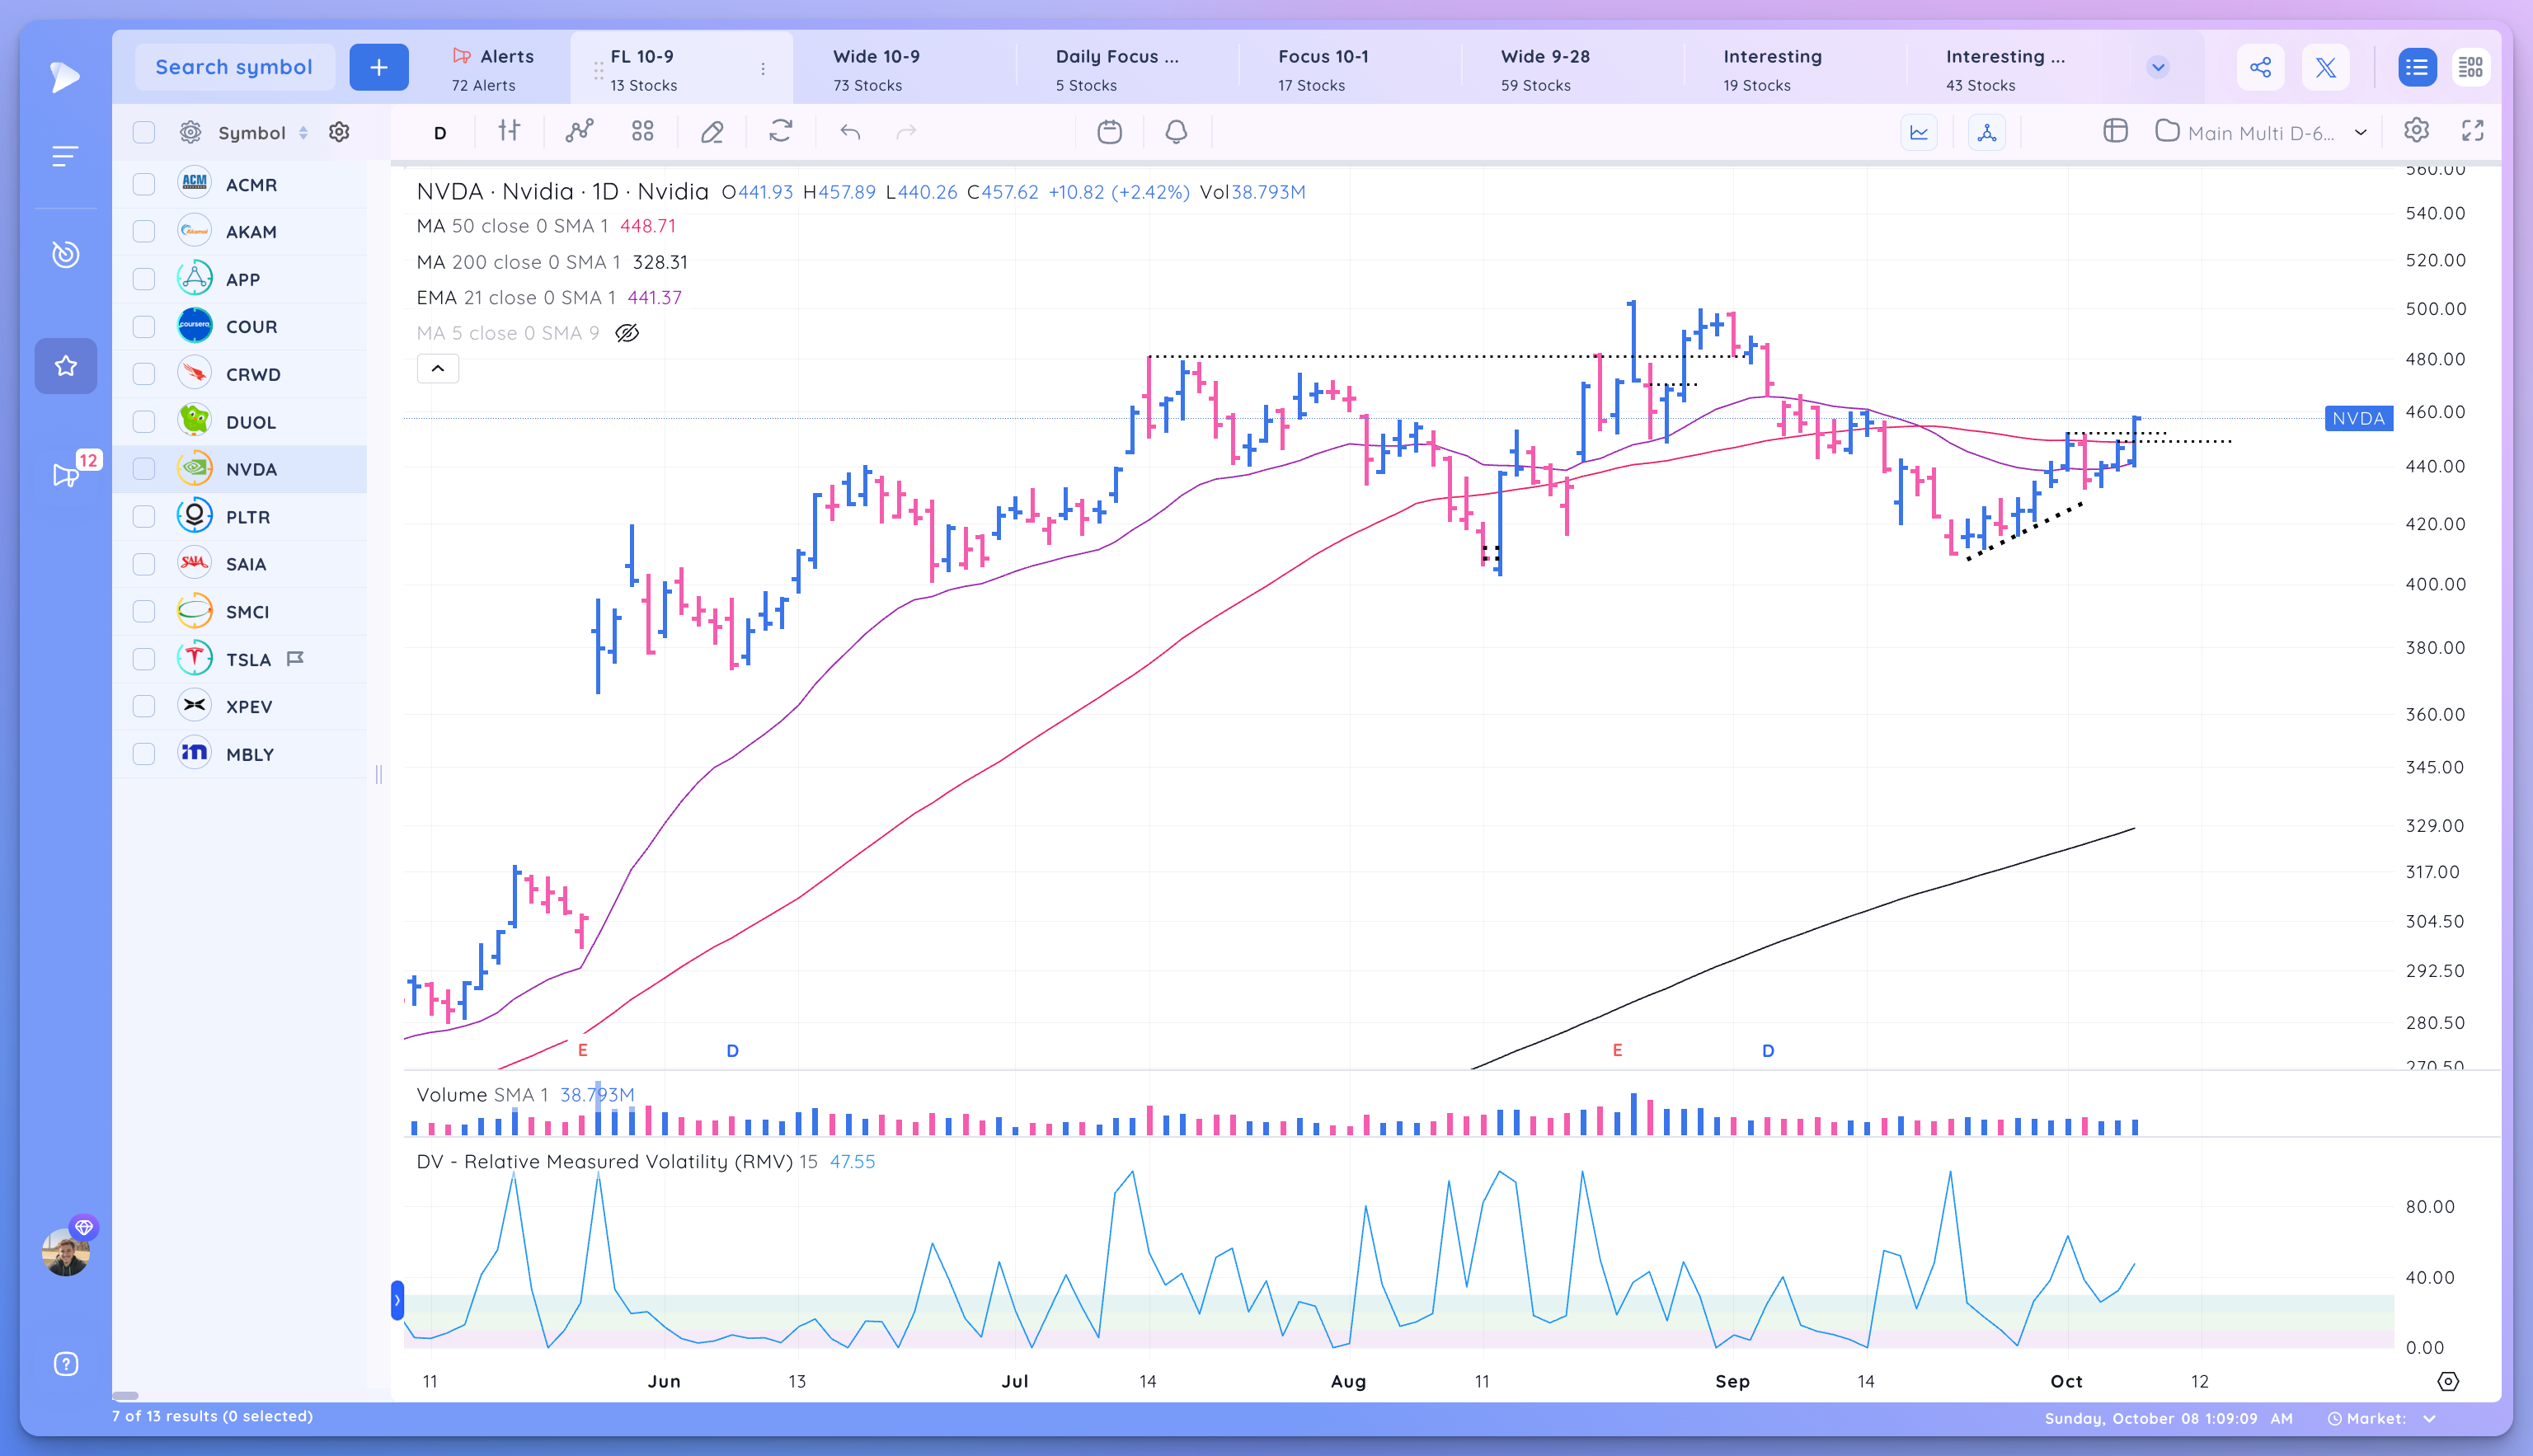The image size is (2533, 1456).
Task: Click the app logo in sidebar
Action: (x=65, y=77)
